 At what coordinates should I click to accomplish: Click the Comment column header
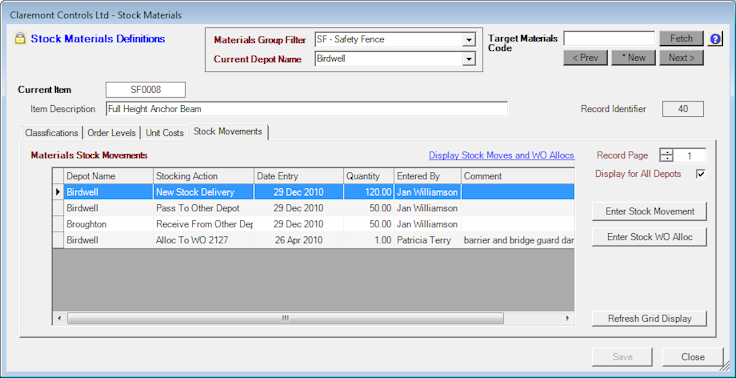click(517, 176)
